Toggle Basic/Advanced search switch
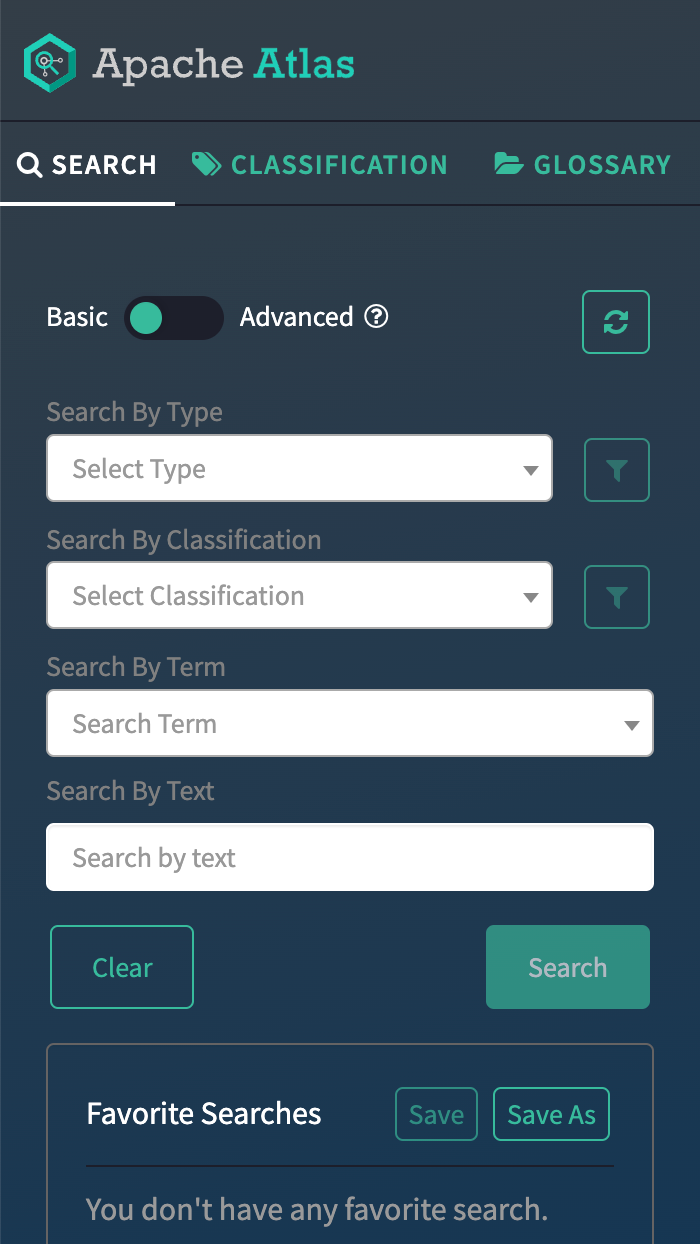 (x=173, y=318)
